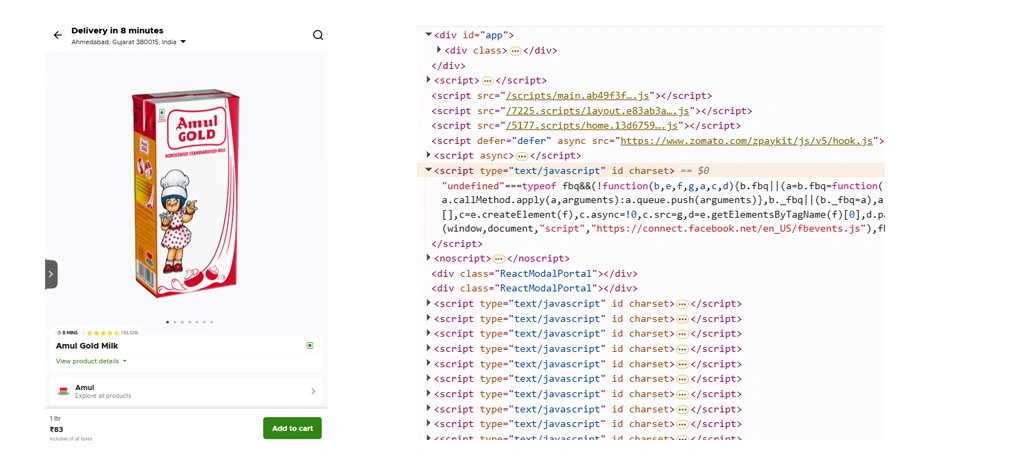The image size is (1026, 466).
Task: Click the "Delivery in 8 minutes" heading
Action: coord(117,30)
